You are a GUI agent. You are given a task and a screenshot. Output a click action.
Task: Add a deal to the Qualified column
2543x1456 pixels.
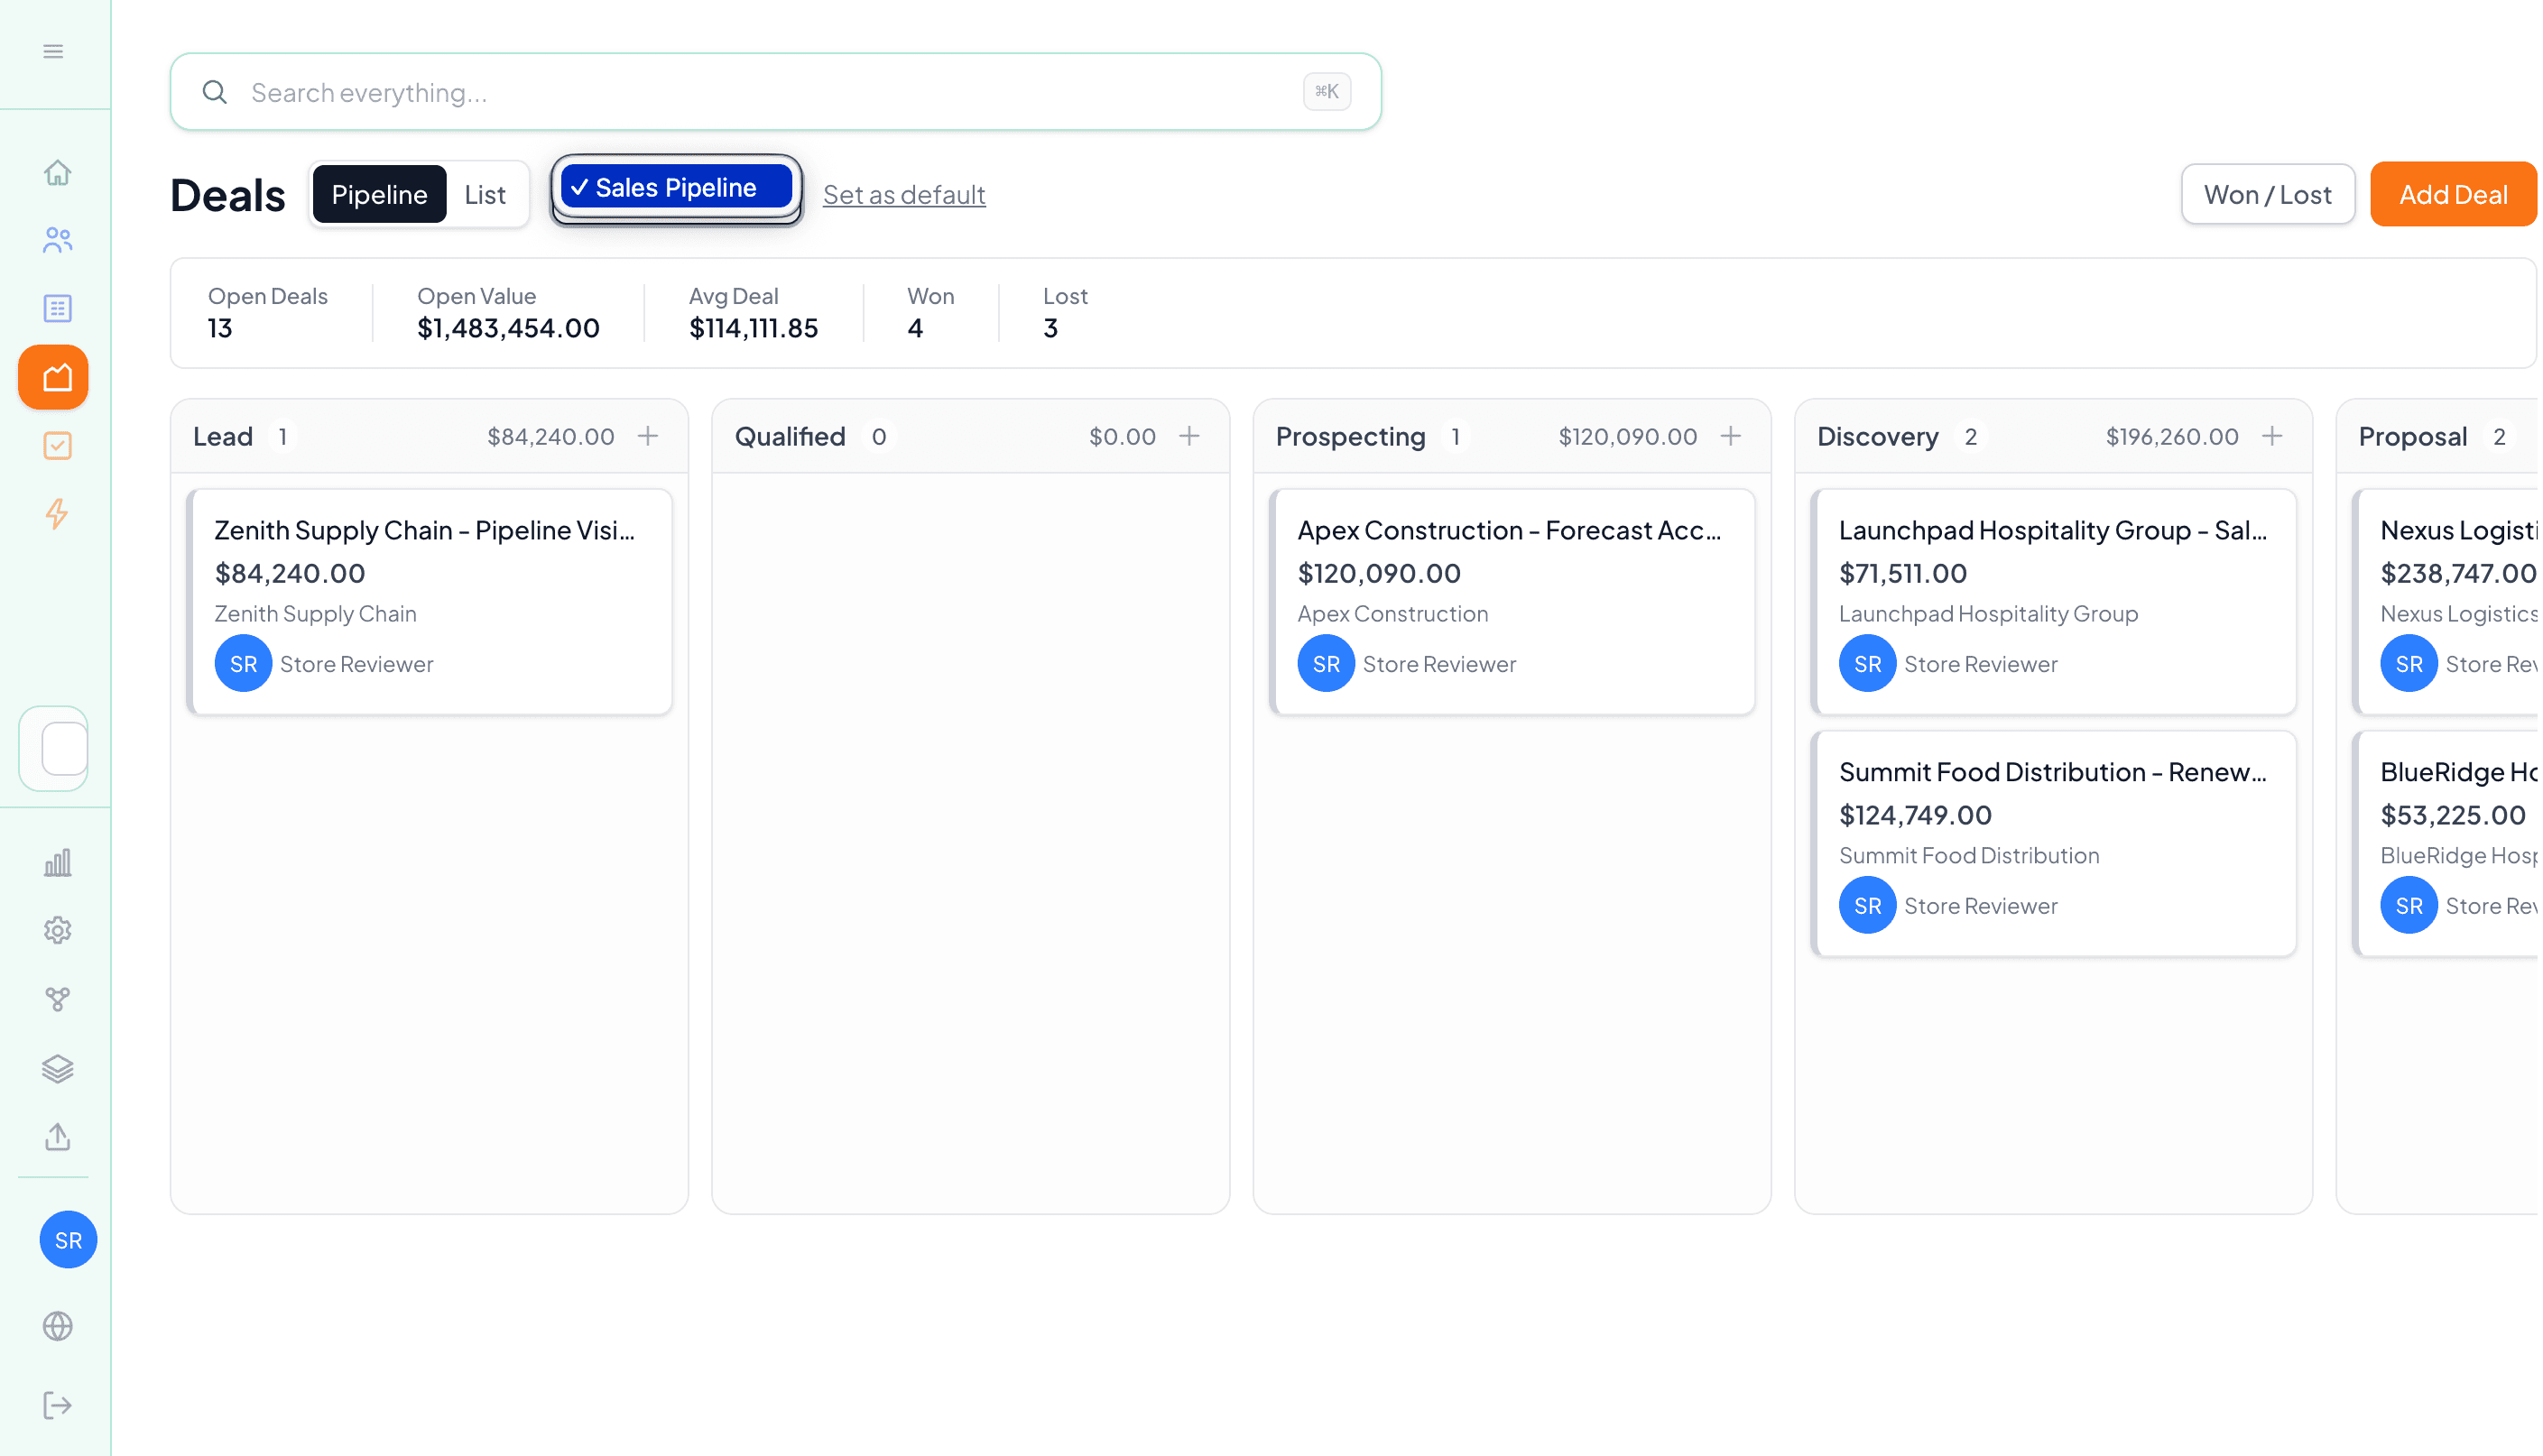click(1190, 436)
